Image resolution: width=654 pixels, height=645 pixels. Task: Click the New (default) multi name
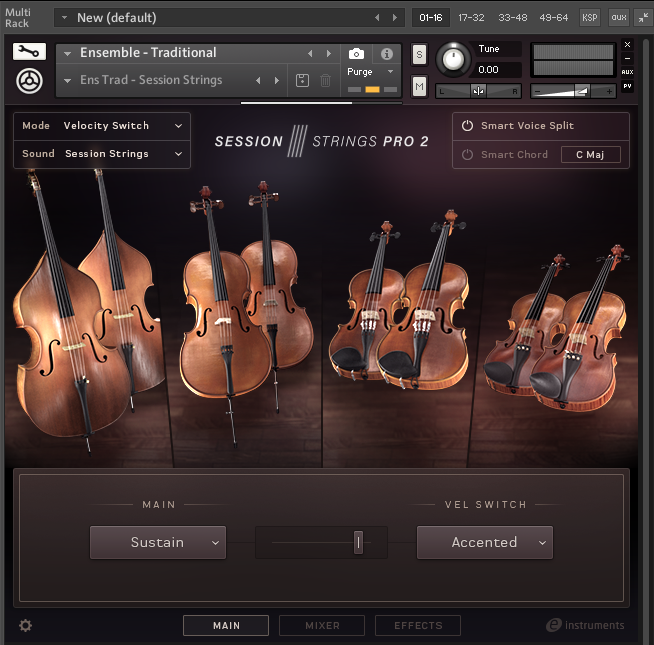(x=117, y=18)
